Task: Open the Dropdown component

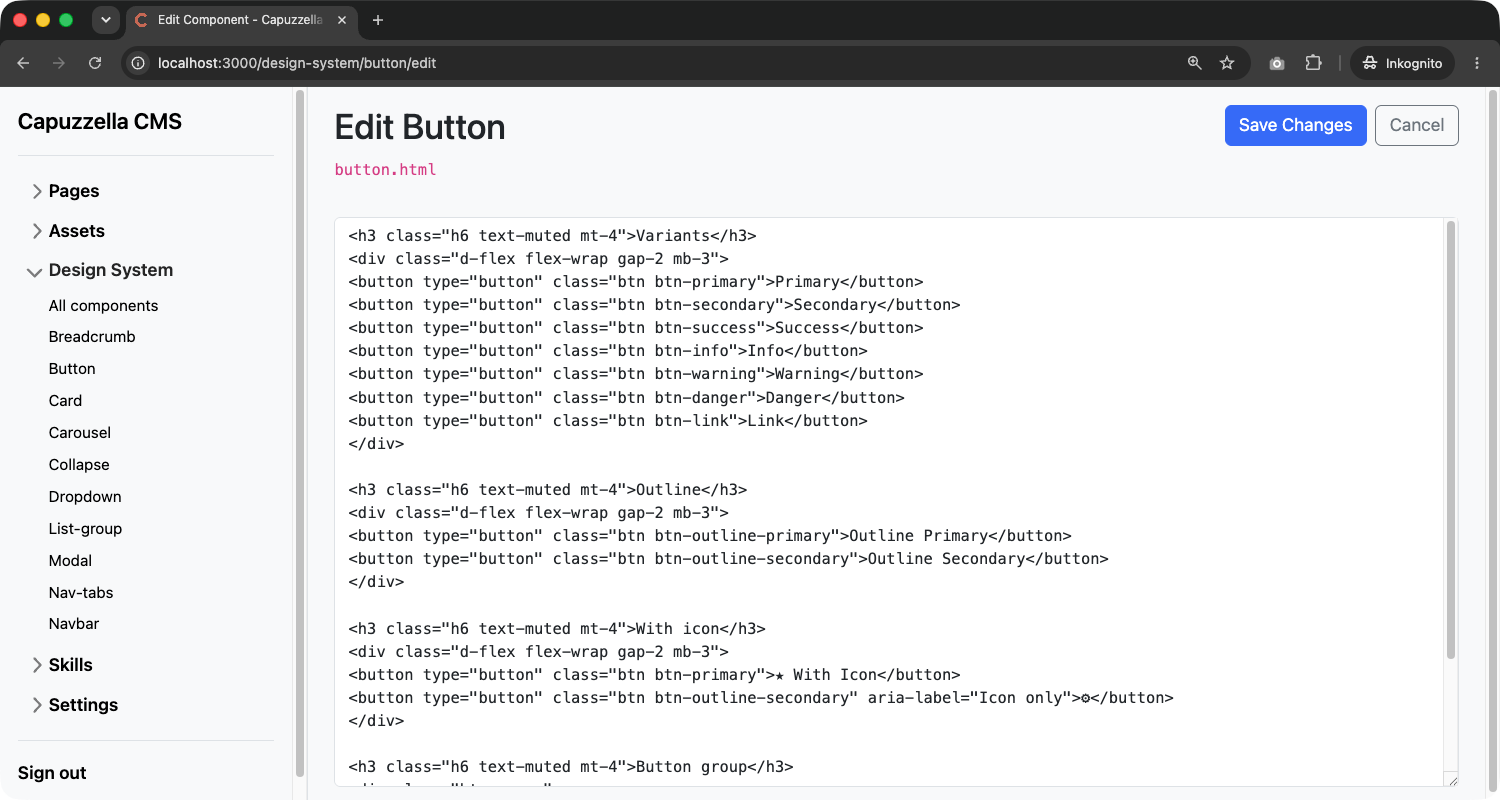Action: [x=85, y=497]
